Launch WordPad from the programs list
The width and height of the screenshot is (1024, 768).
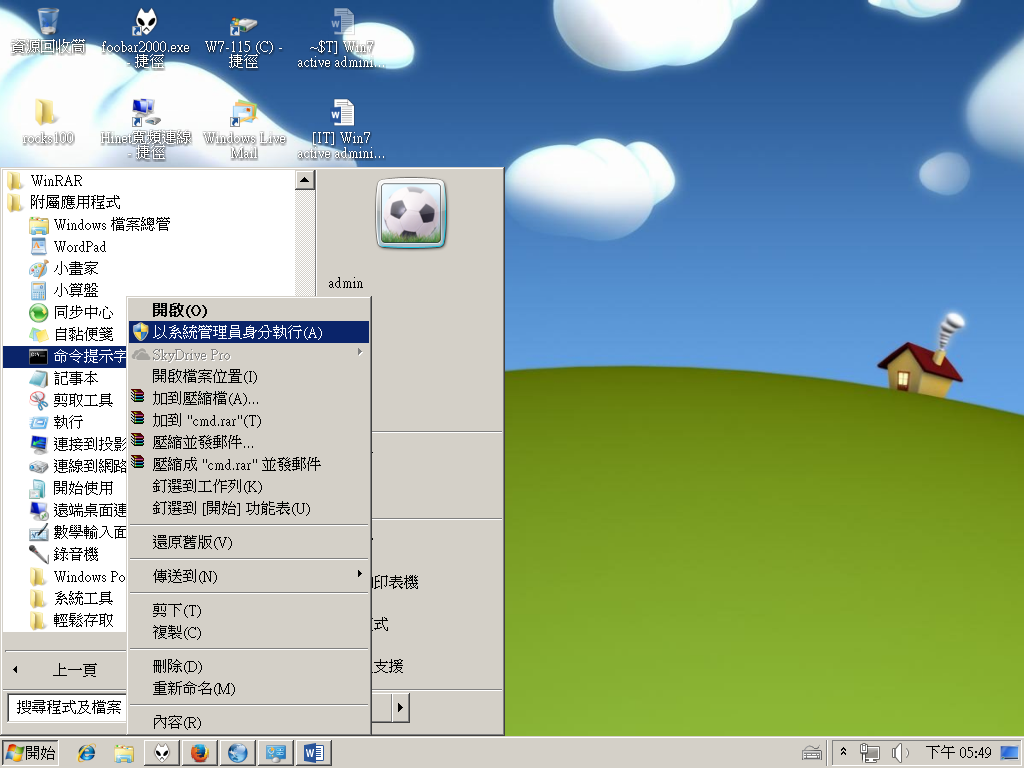coord(68,247)
